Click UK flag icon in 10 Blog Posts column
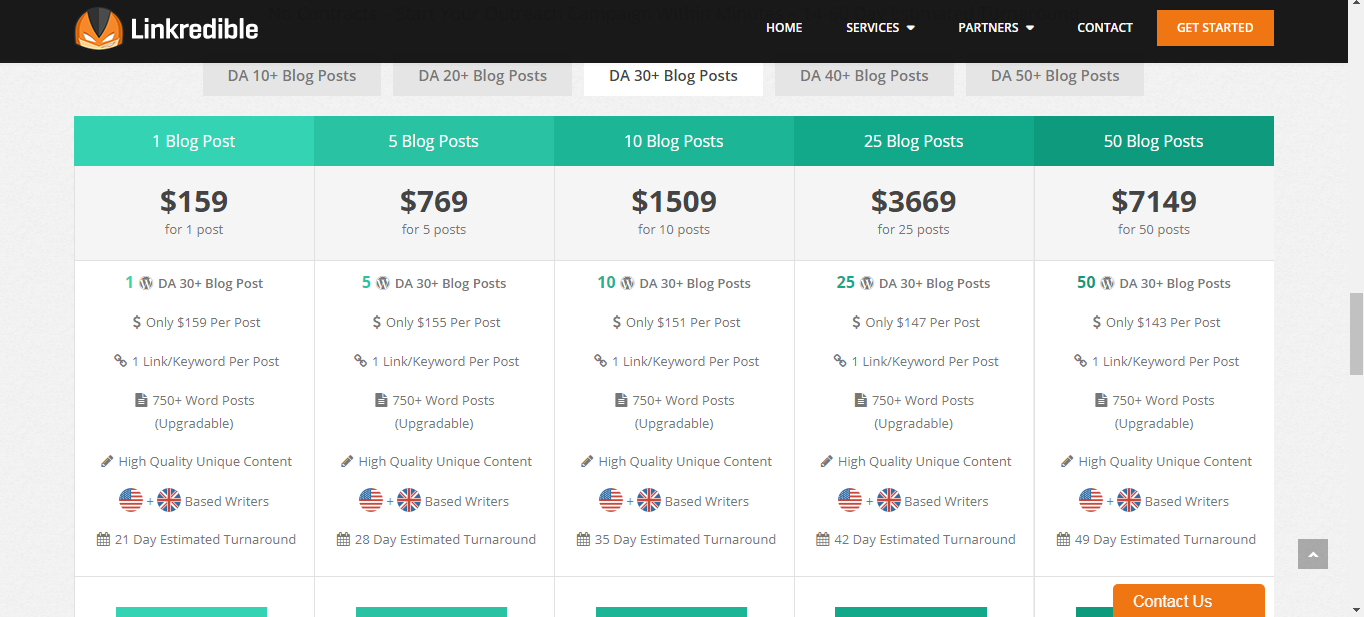Screen dimensions: 1364x617 [649, 500]
